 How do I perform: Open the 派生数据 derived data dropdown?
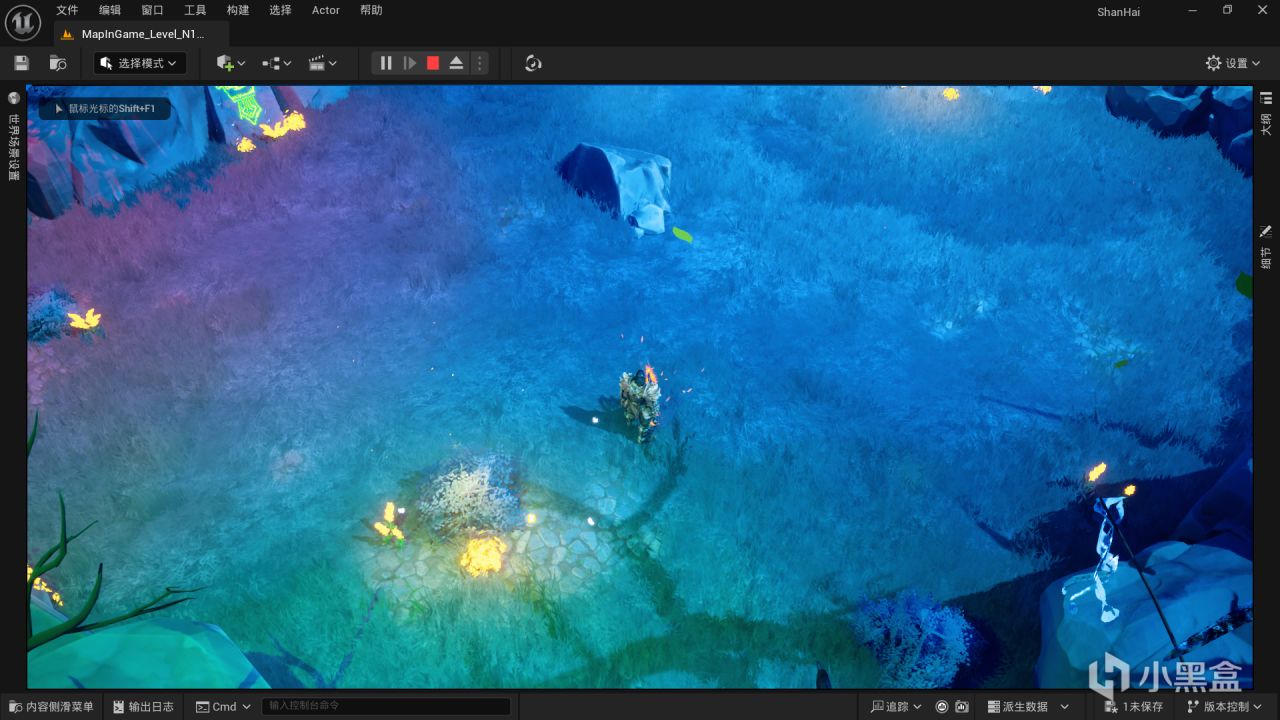(x=1027, y=707)
